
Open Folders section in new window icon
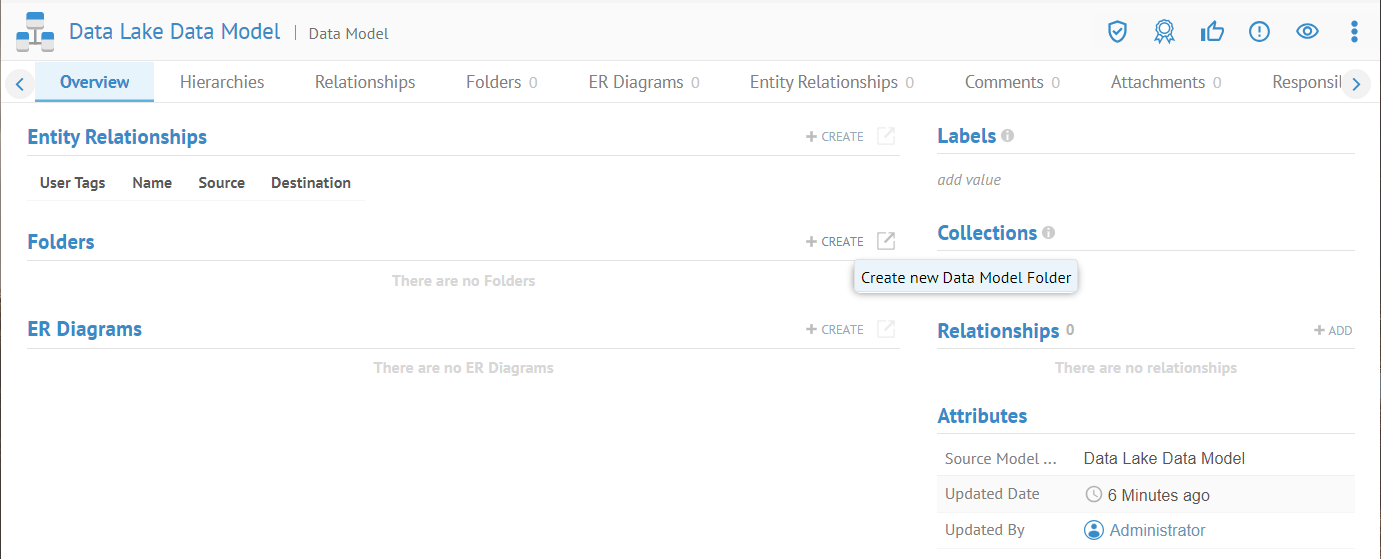pos(886,241)
